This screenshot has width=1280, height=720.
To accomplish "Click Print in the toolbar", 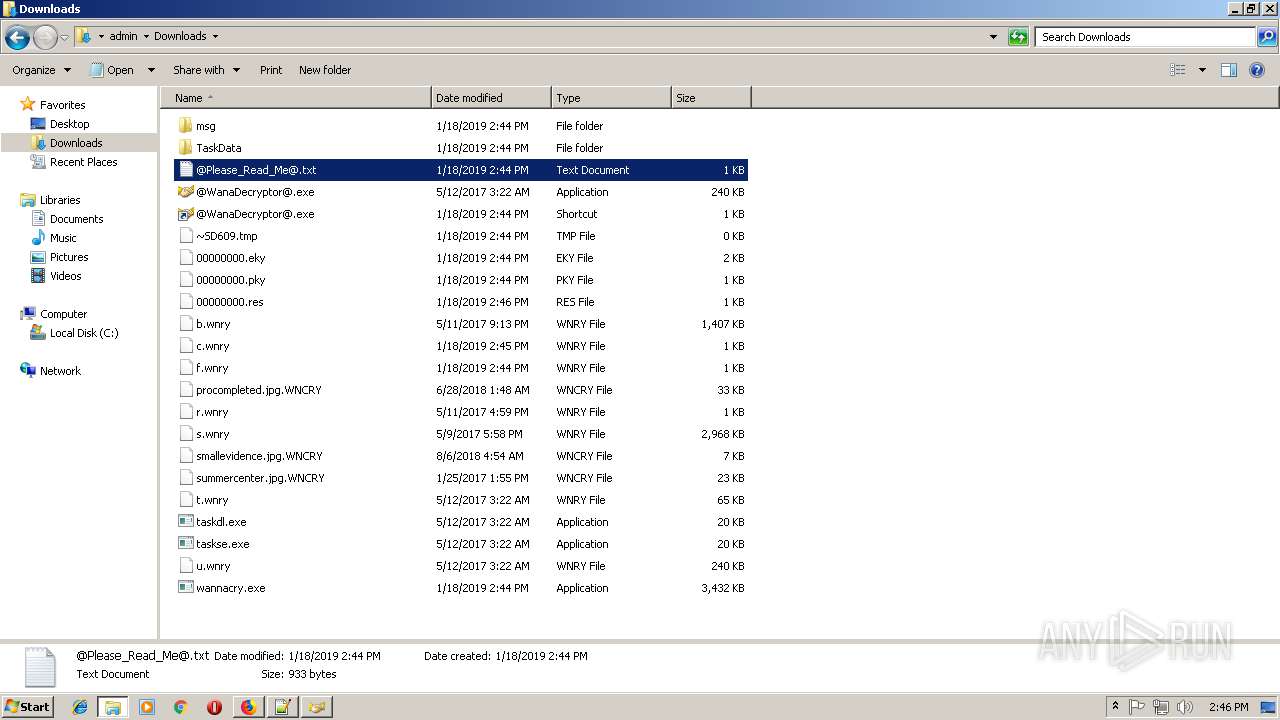I will point(271,70).
